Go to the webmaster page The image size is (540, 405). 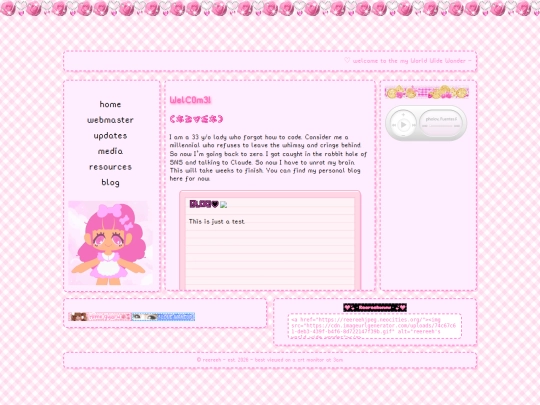coord(110,120)
